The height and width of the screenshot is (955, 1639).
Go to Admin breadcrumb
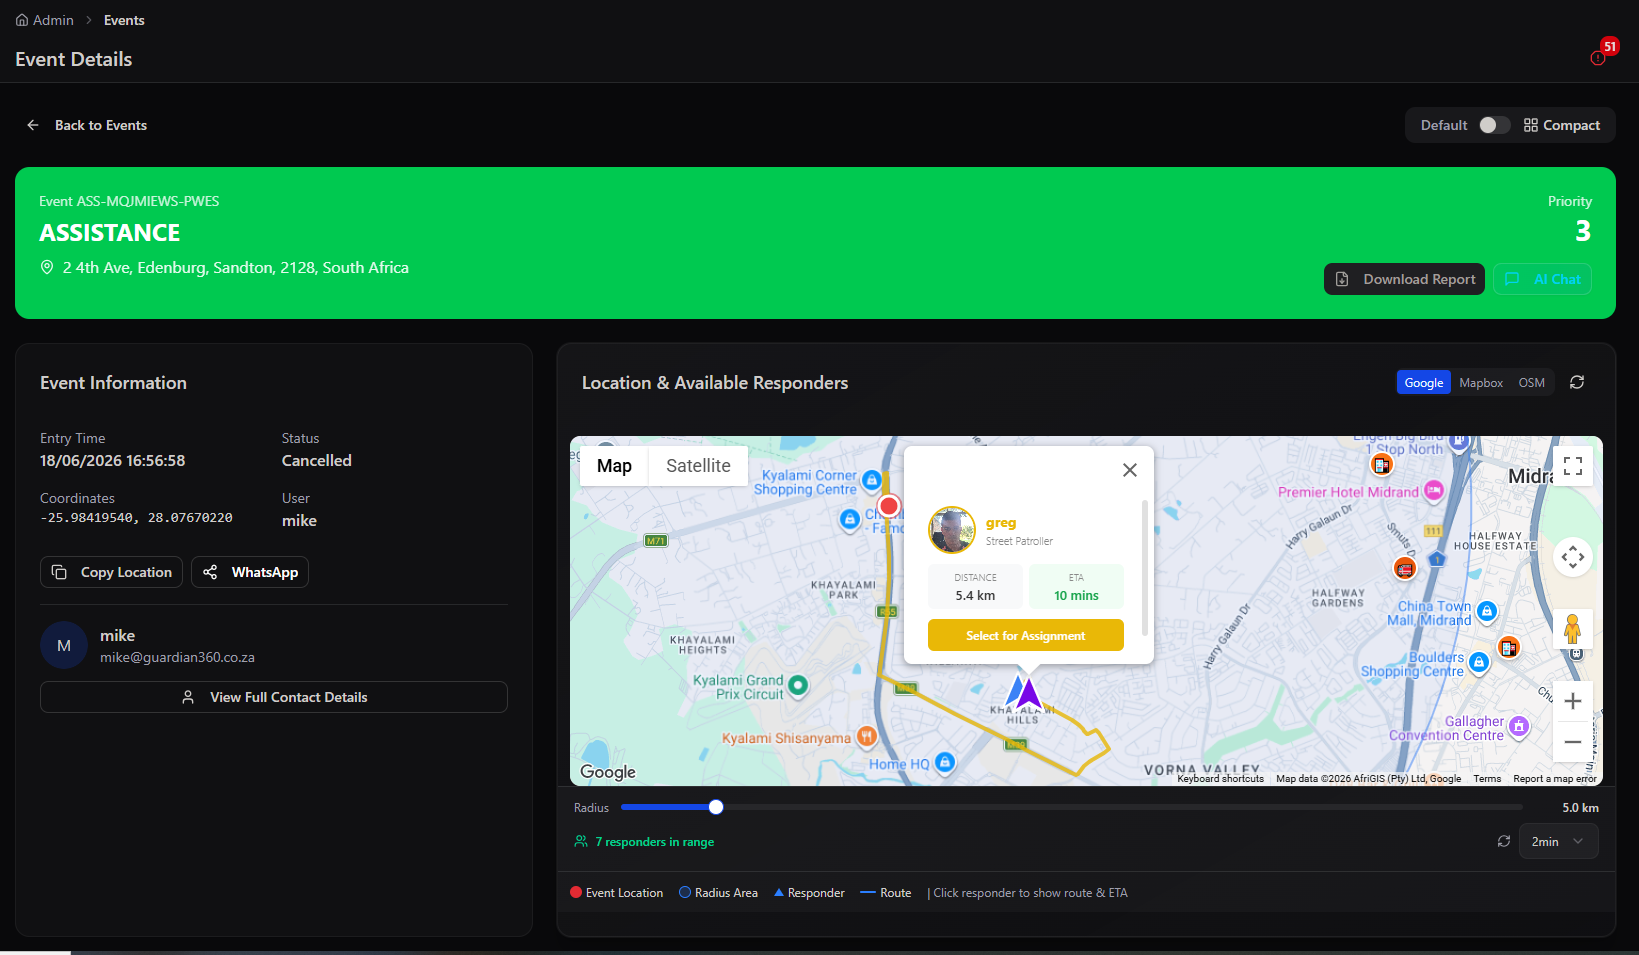pyautogui.click(x=53, y=20)
